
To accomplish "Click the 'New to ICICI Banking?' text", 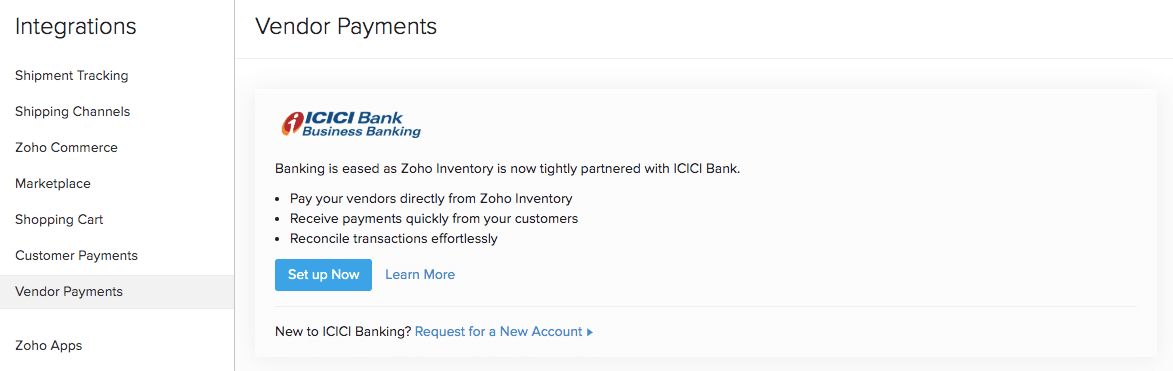I will [343, 331].
